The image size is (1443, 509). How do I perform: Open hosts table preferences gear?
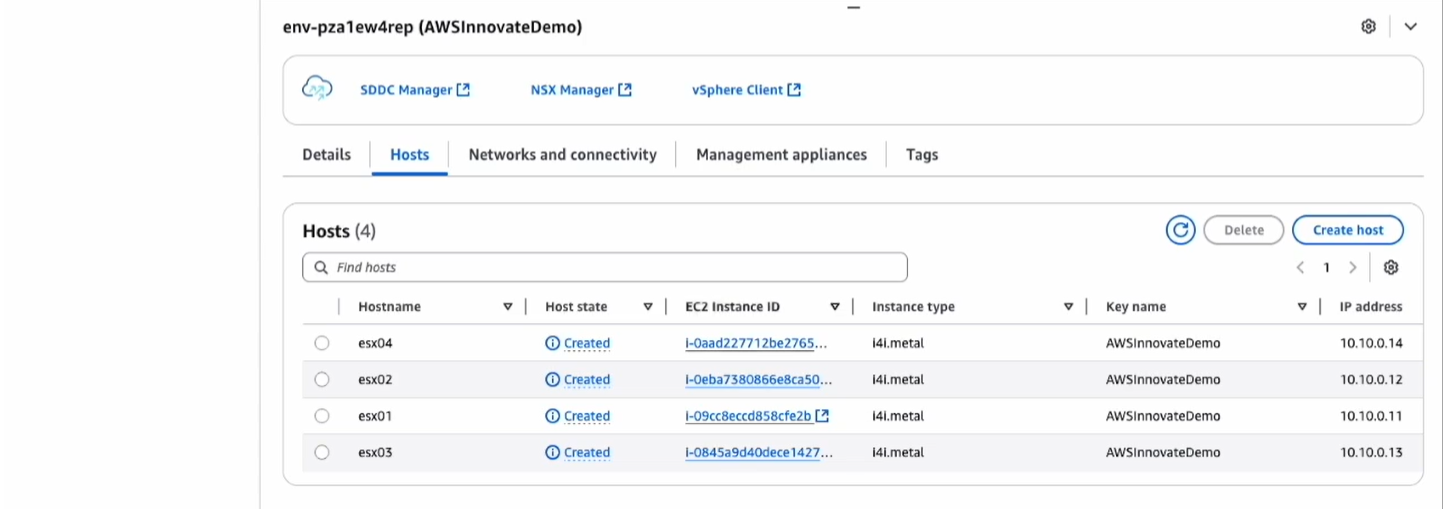point(1391,267)
